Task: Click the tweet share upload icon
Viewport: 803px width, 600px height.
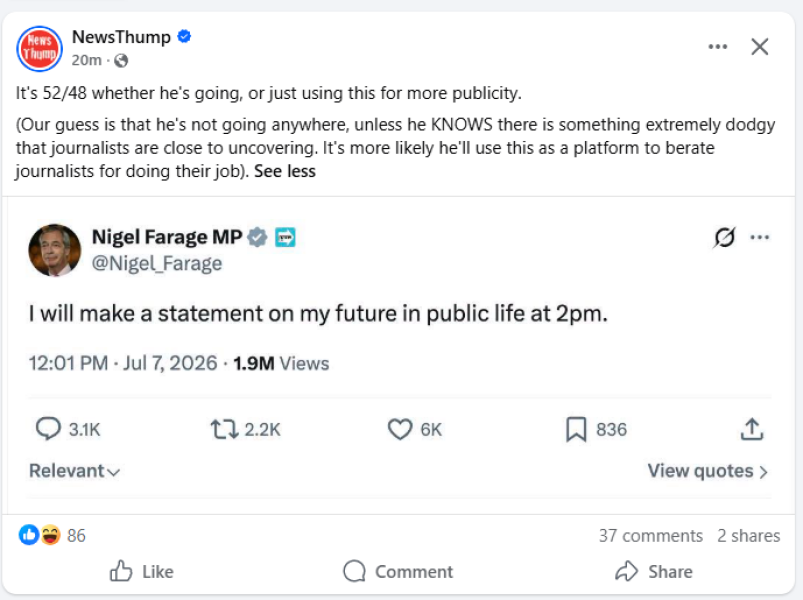Action: [x=751, y=429]
